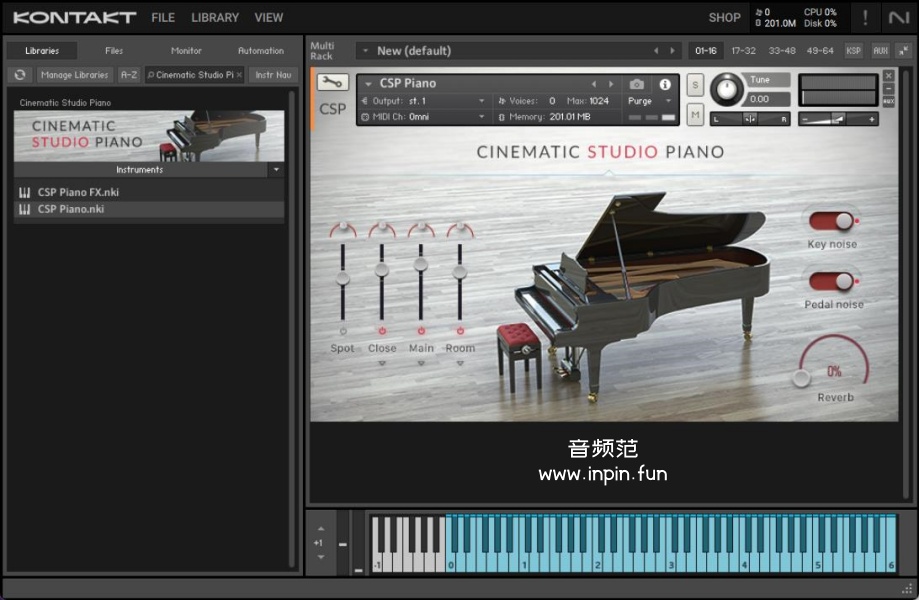Refresh the library list
919x600 pixels.
(x=20, y=75)
